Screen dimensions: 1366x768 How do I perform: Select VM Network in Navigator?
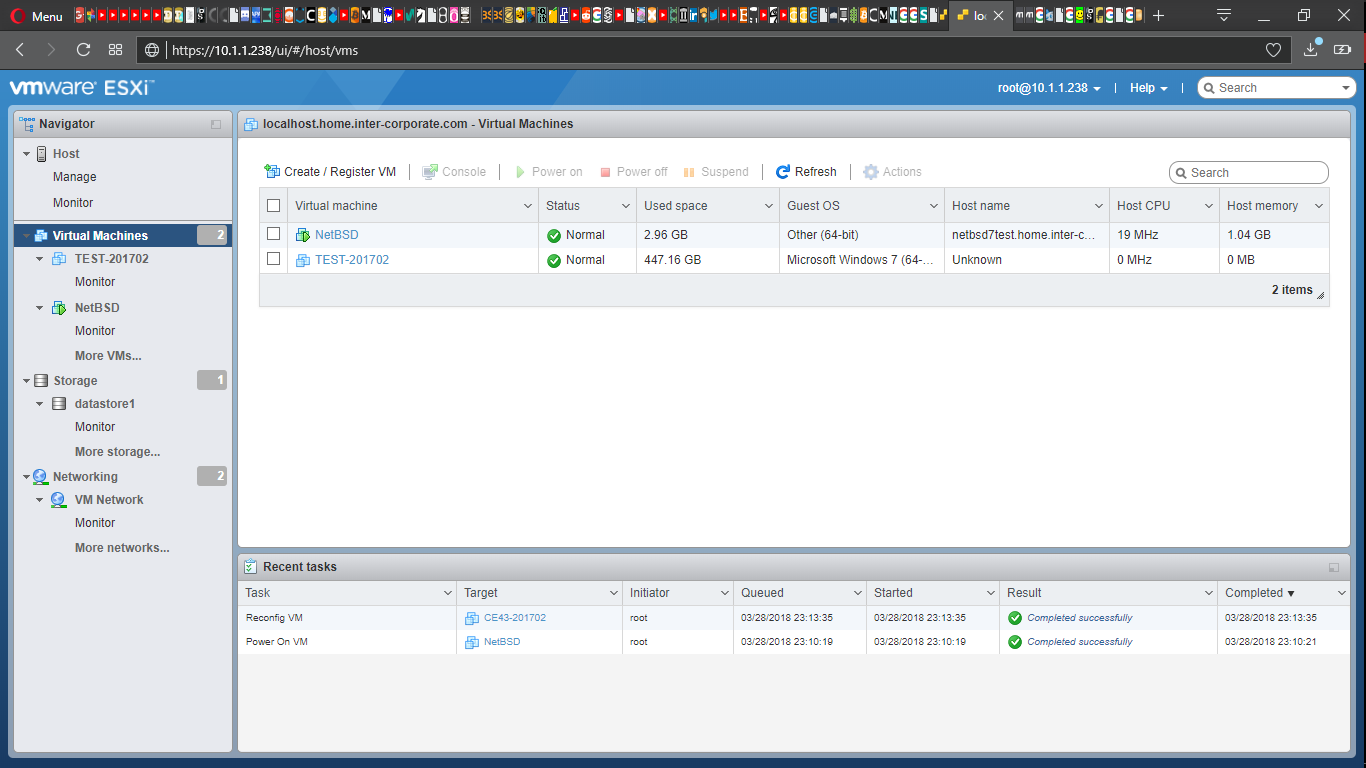pos(109,500)
